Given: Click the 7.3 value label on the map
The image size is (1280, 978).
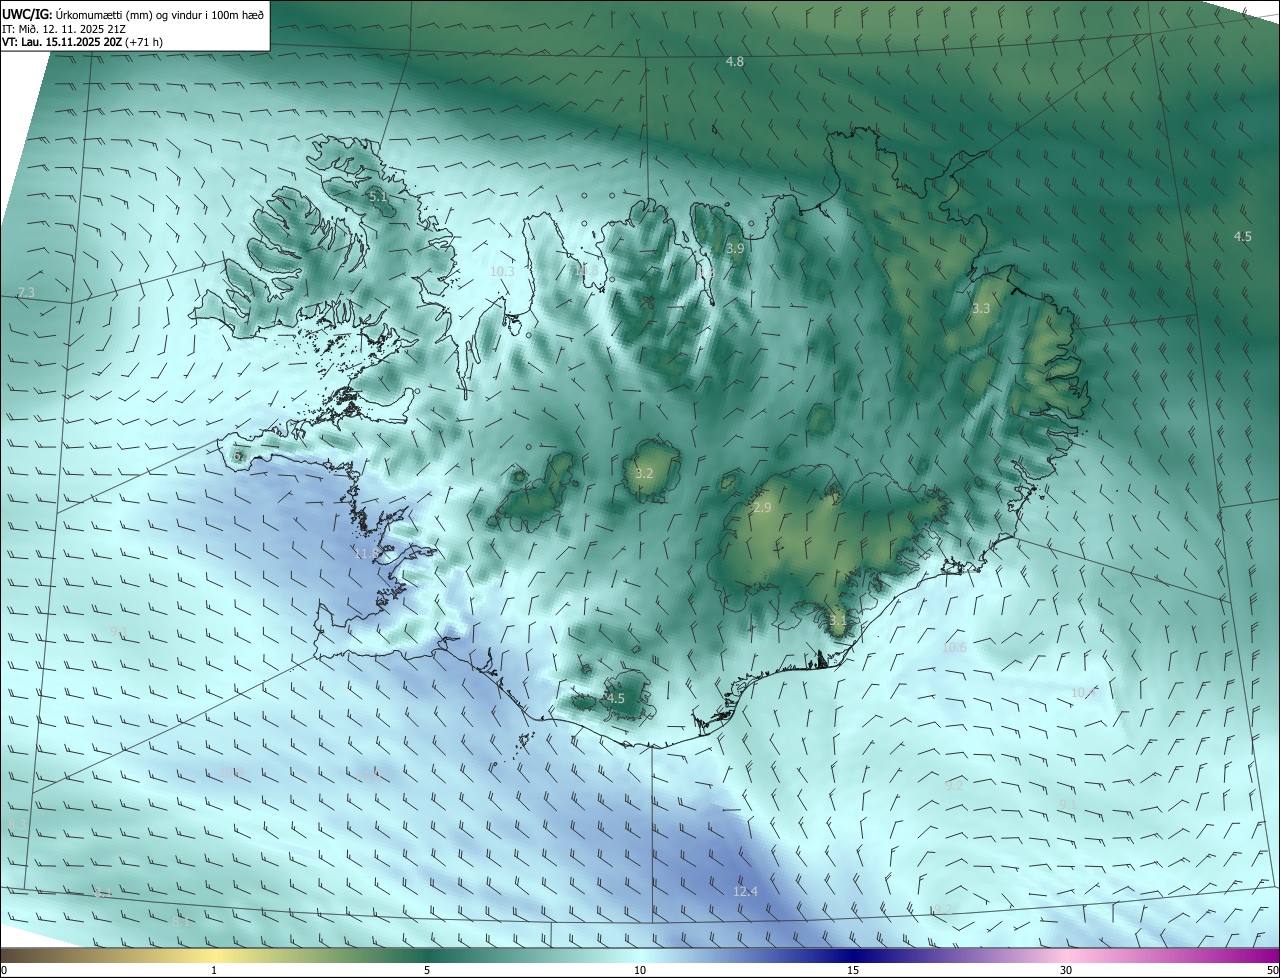Looking at the screenshot, I should coord(26,292).
